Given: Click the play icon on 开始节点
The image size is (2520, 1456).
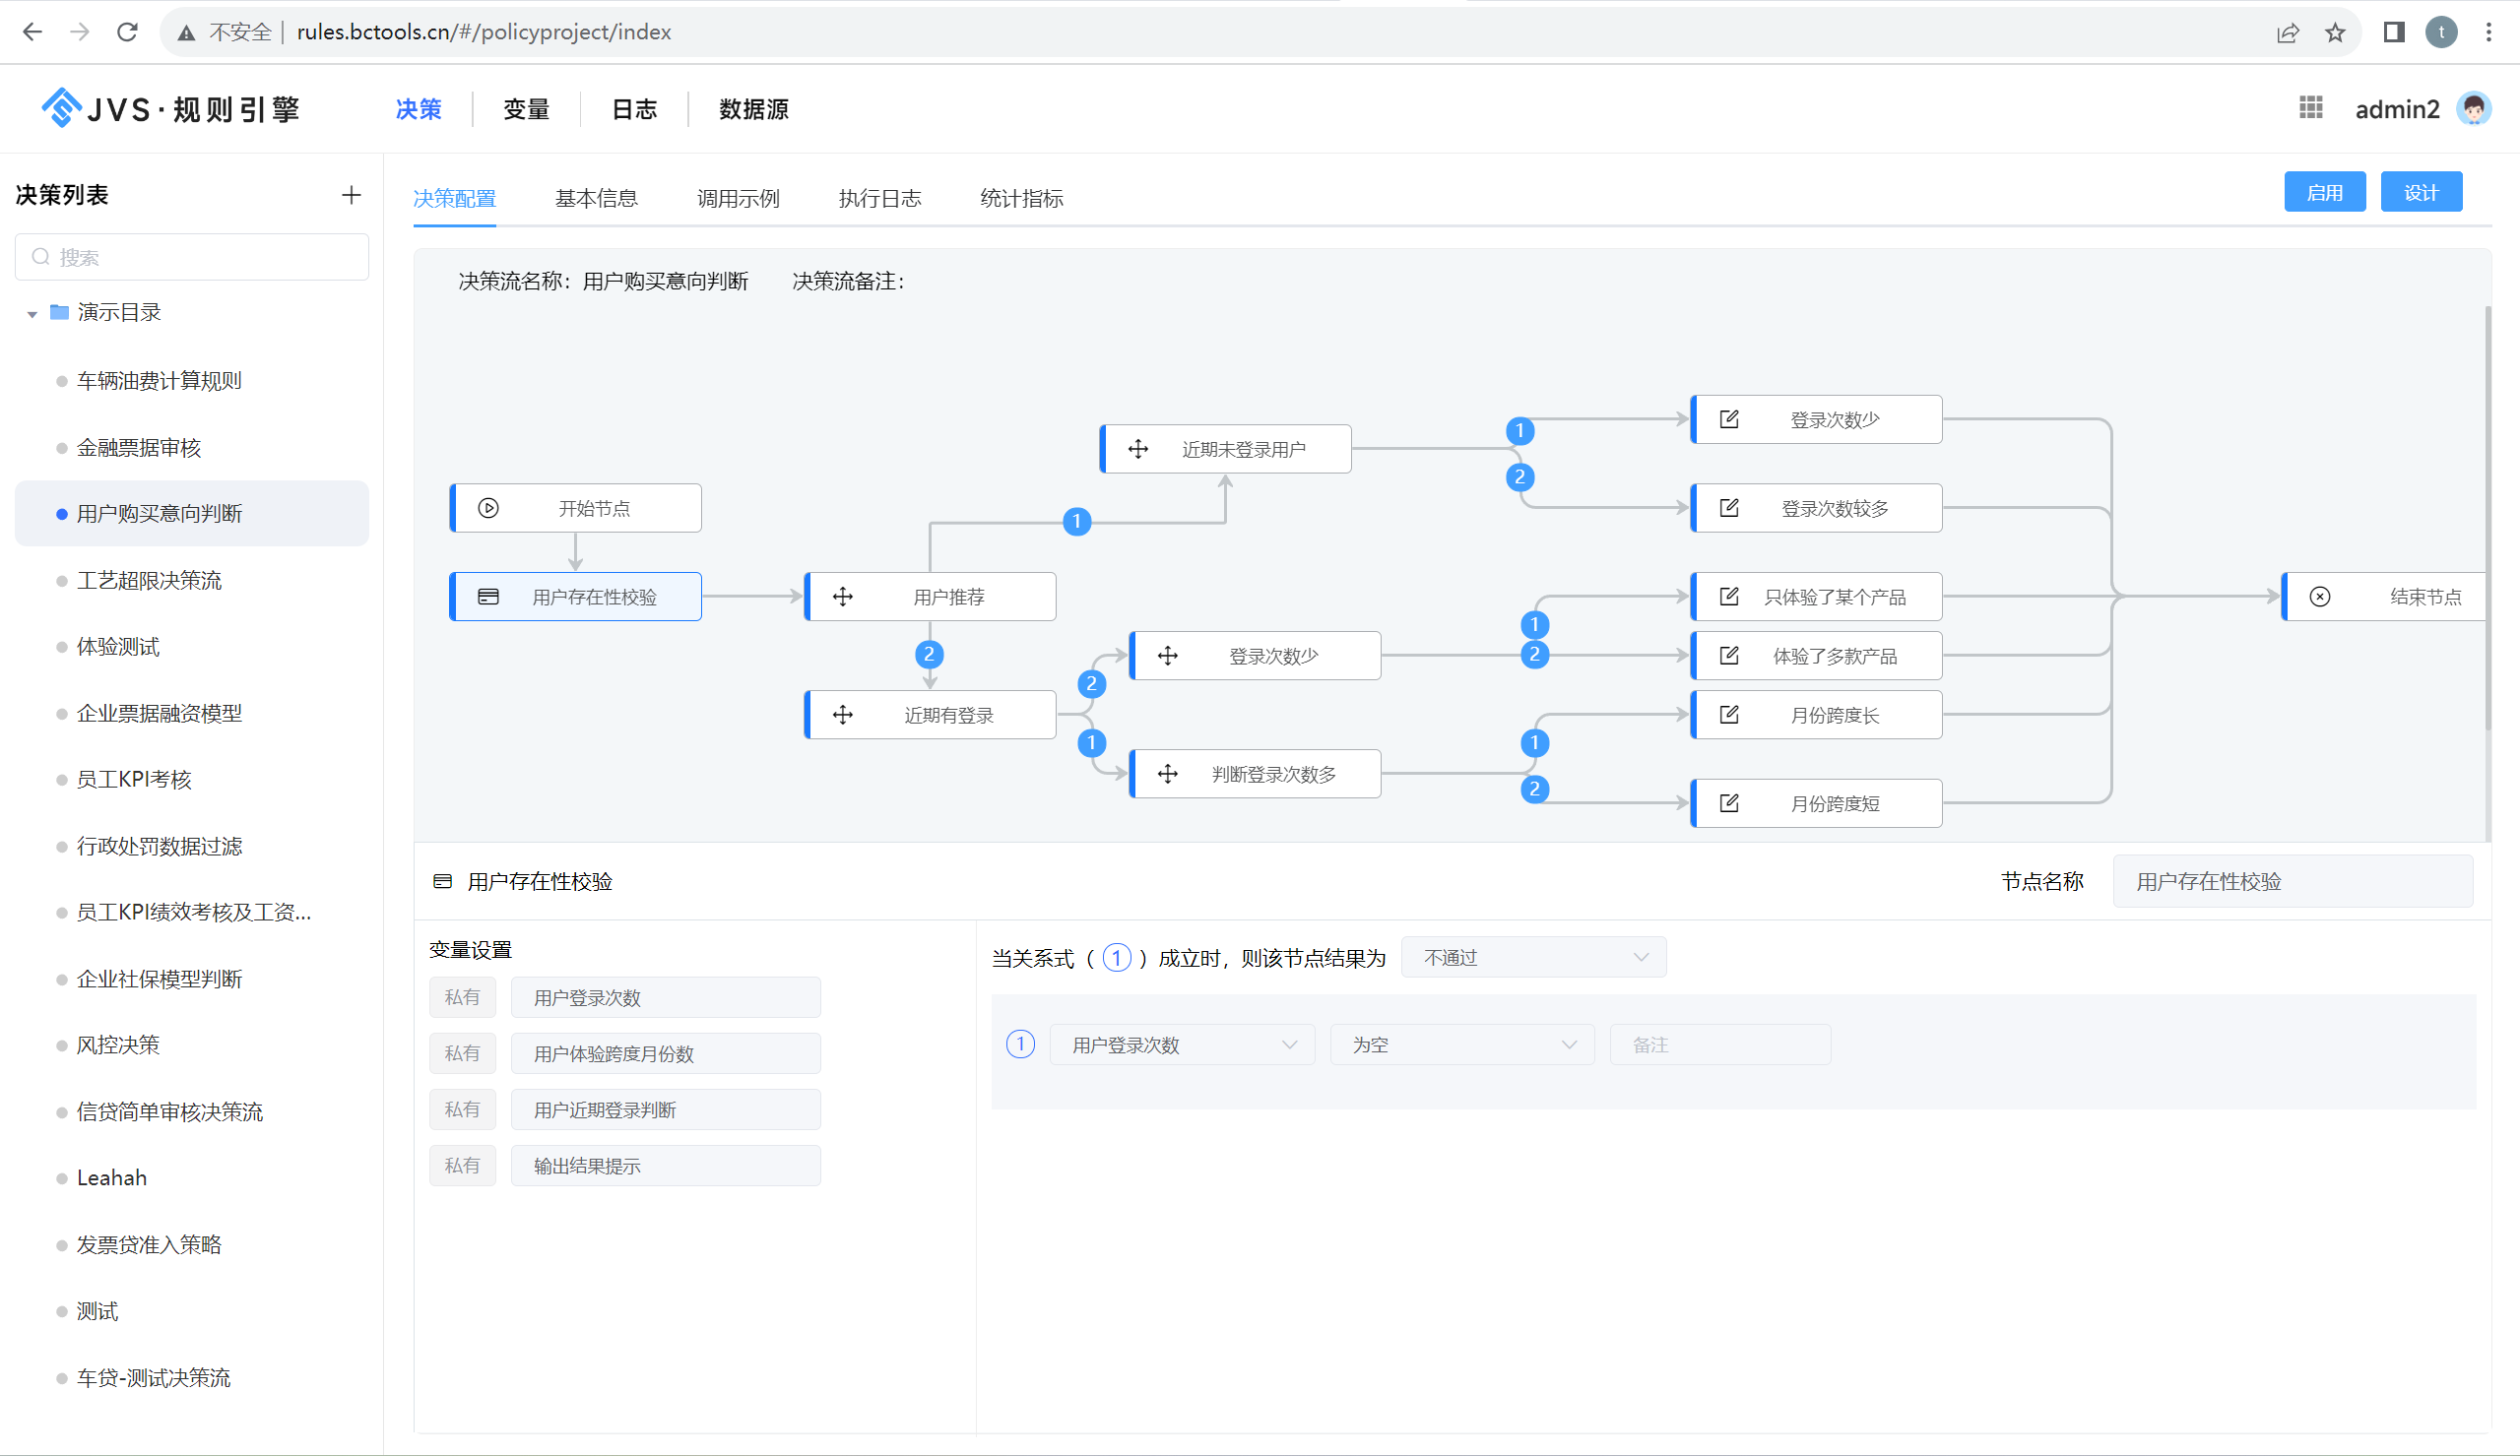Looking at the screenshot, I should coord(488,508).
